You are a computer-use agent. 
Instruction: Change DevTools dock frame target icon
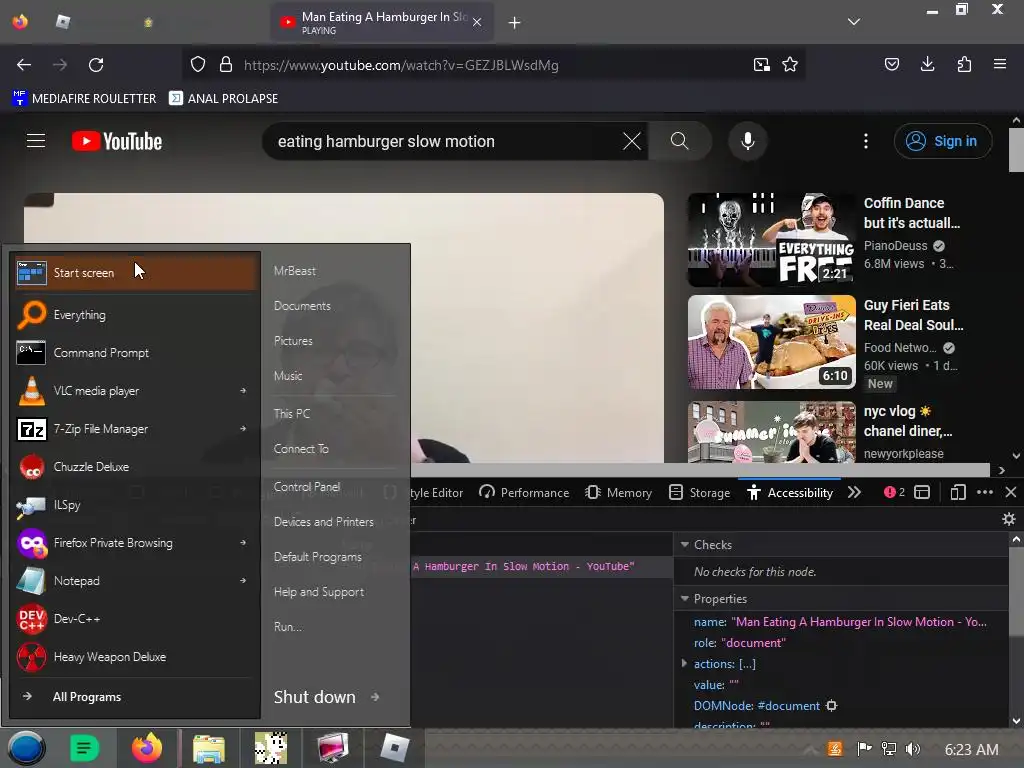tap(921, 492)
